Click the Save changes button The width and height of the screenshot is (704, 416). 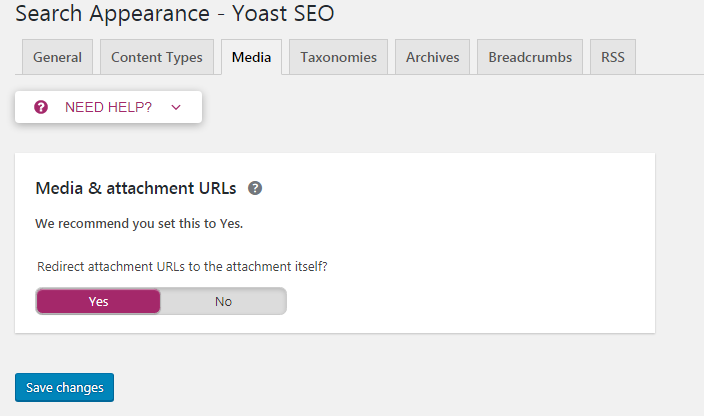click(64, 387)
